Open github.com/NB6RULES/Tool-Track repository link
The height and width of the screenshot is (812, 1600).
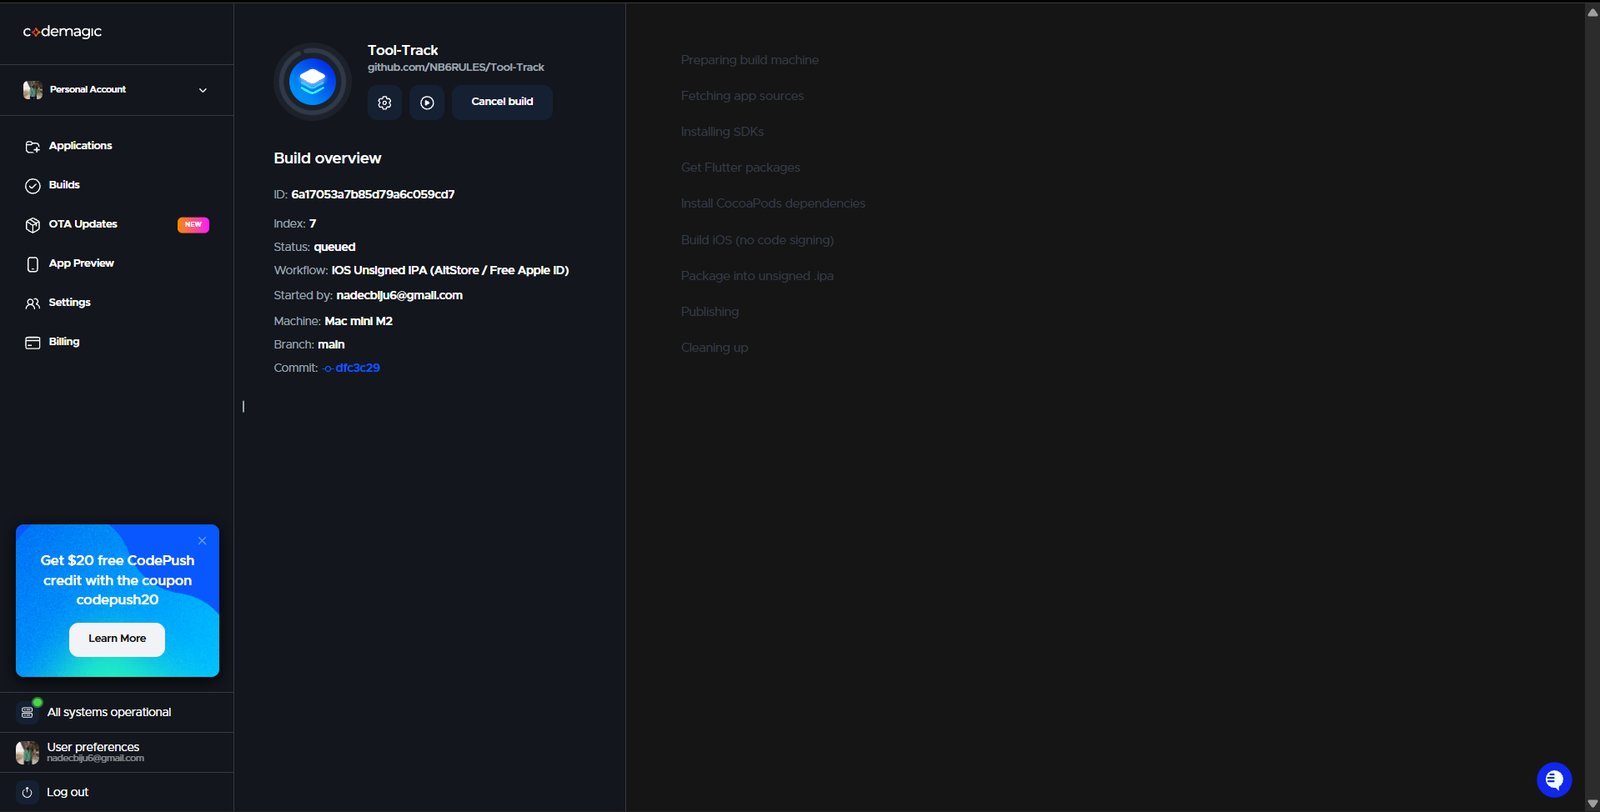coord(456,67)
